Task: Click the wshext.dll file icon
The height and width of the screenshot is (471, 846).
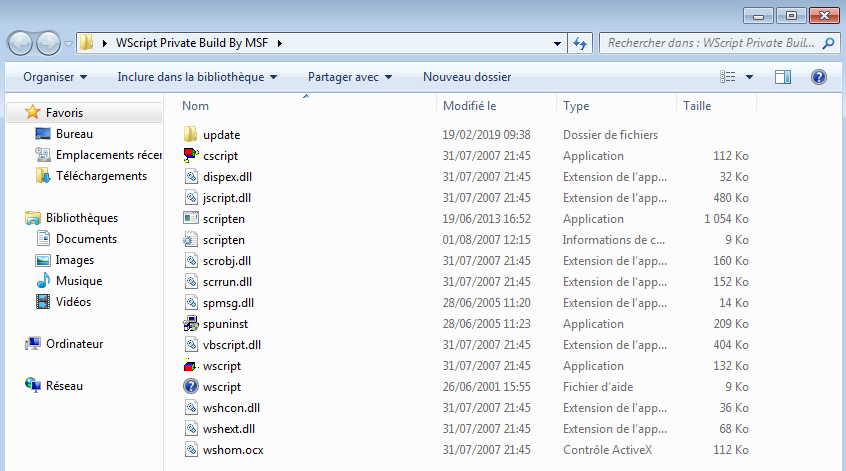Action: coord(191,429)
